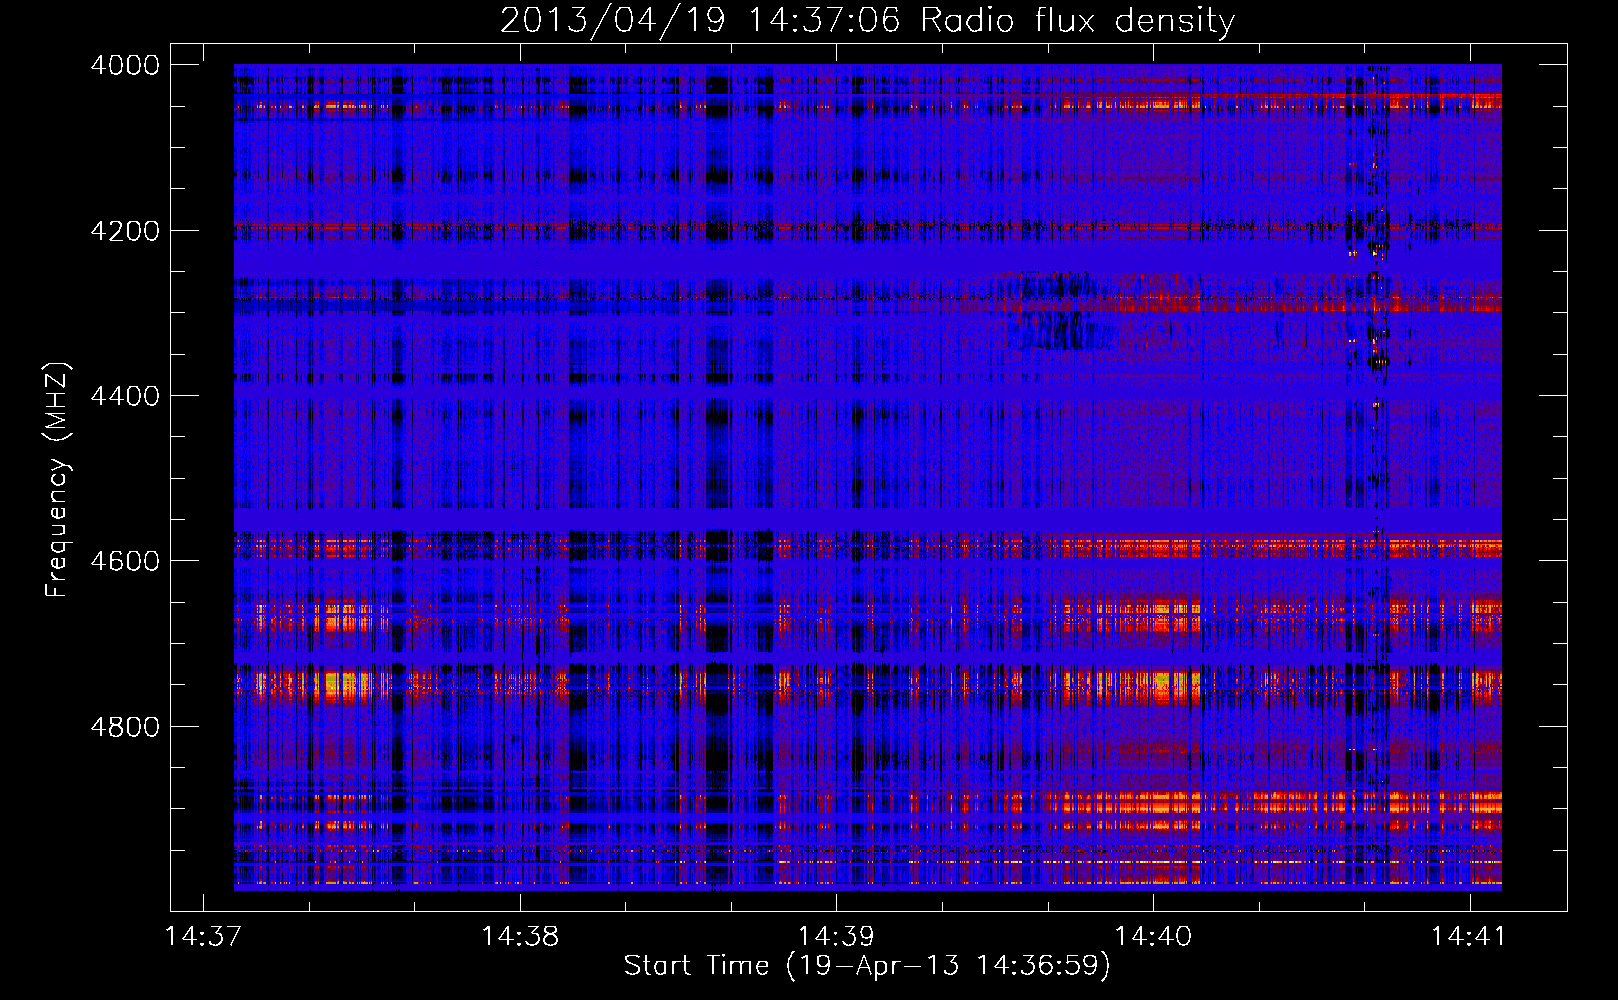This screenshot has width=1618, height=1000.
Task: Click the 4000 frequency axis label
Action: (125, 65)
